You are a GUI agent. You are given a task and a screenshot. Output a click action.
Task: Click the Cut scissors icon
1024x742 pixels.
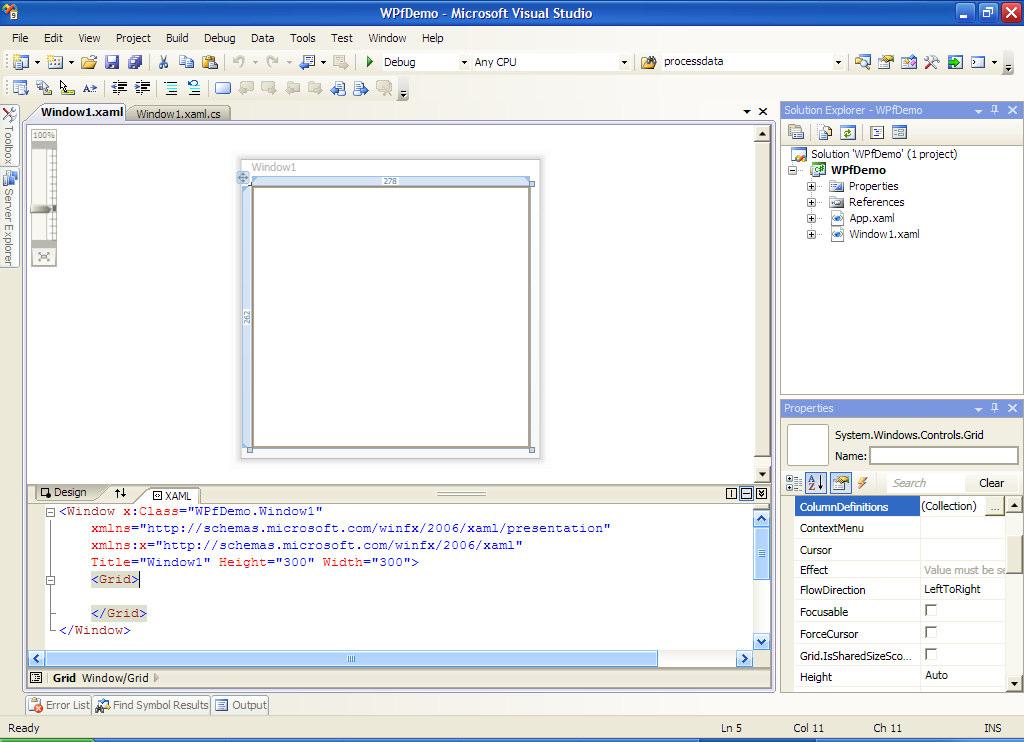pos(163,62)
